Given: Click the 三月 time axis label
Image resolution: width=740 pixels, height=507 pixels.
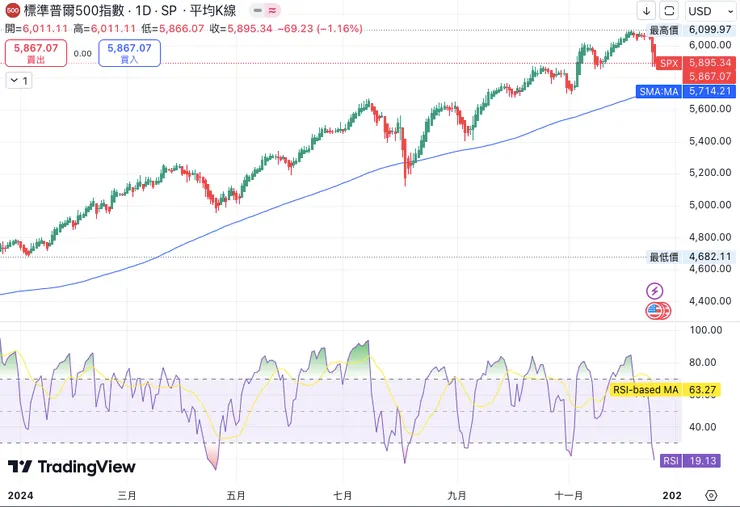Looking at the screenshot, I should 127,495.
